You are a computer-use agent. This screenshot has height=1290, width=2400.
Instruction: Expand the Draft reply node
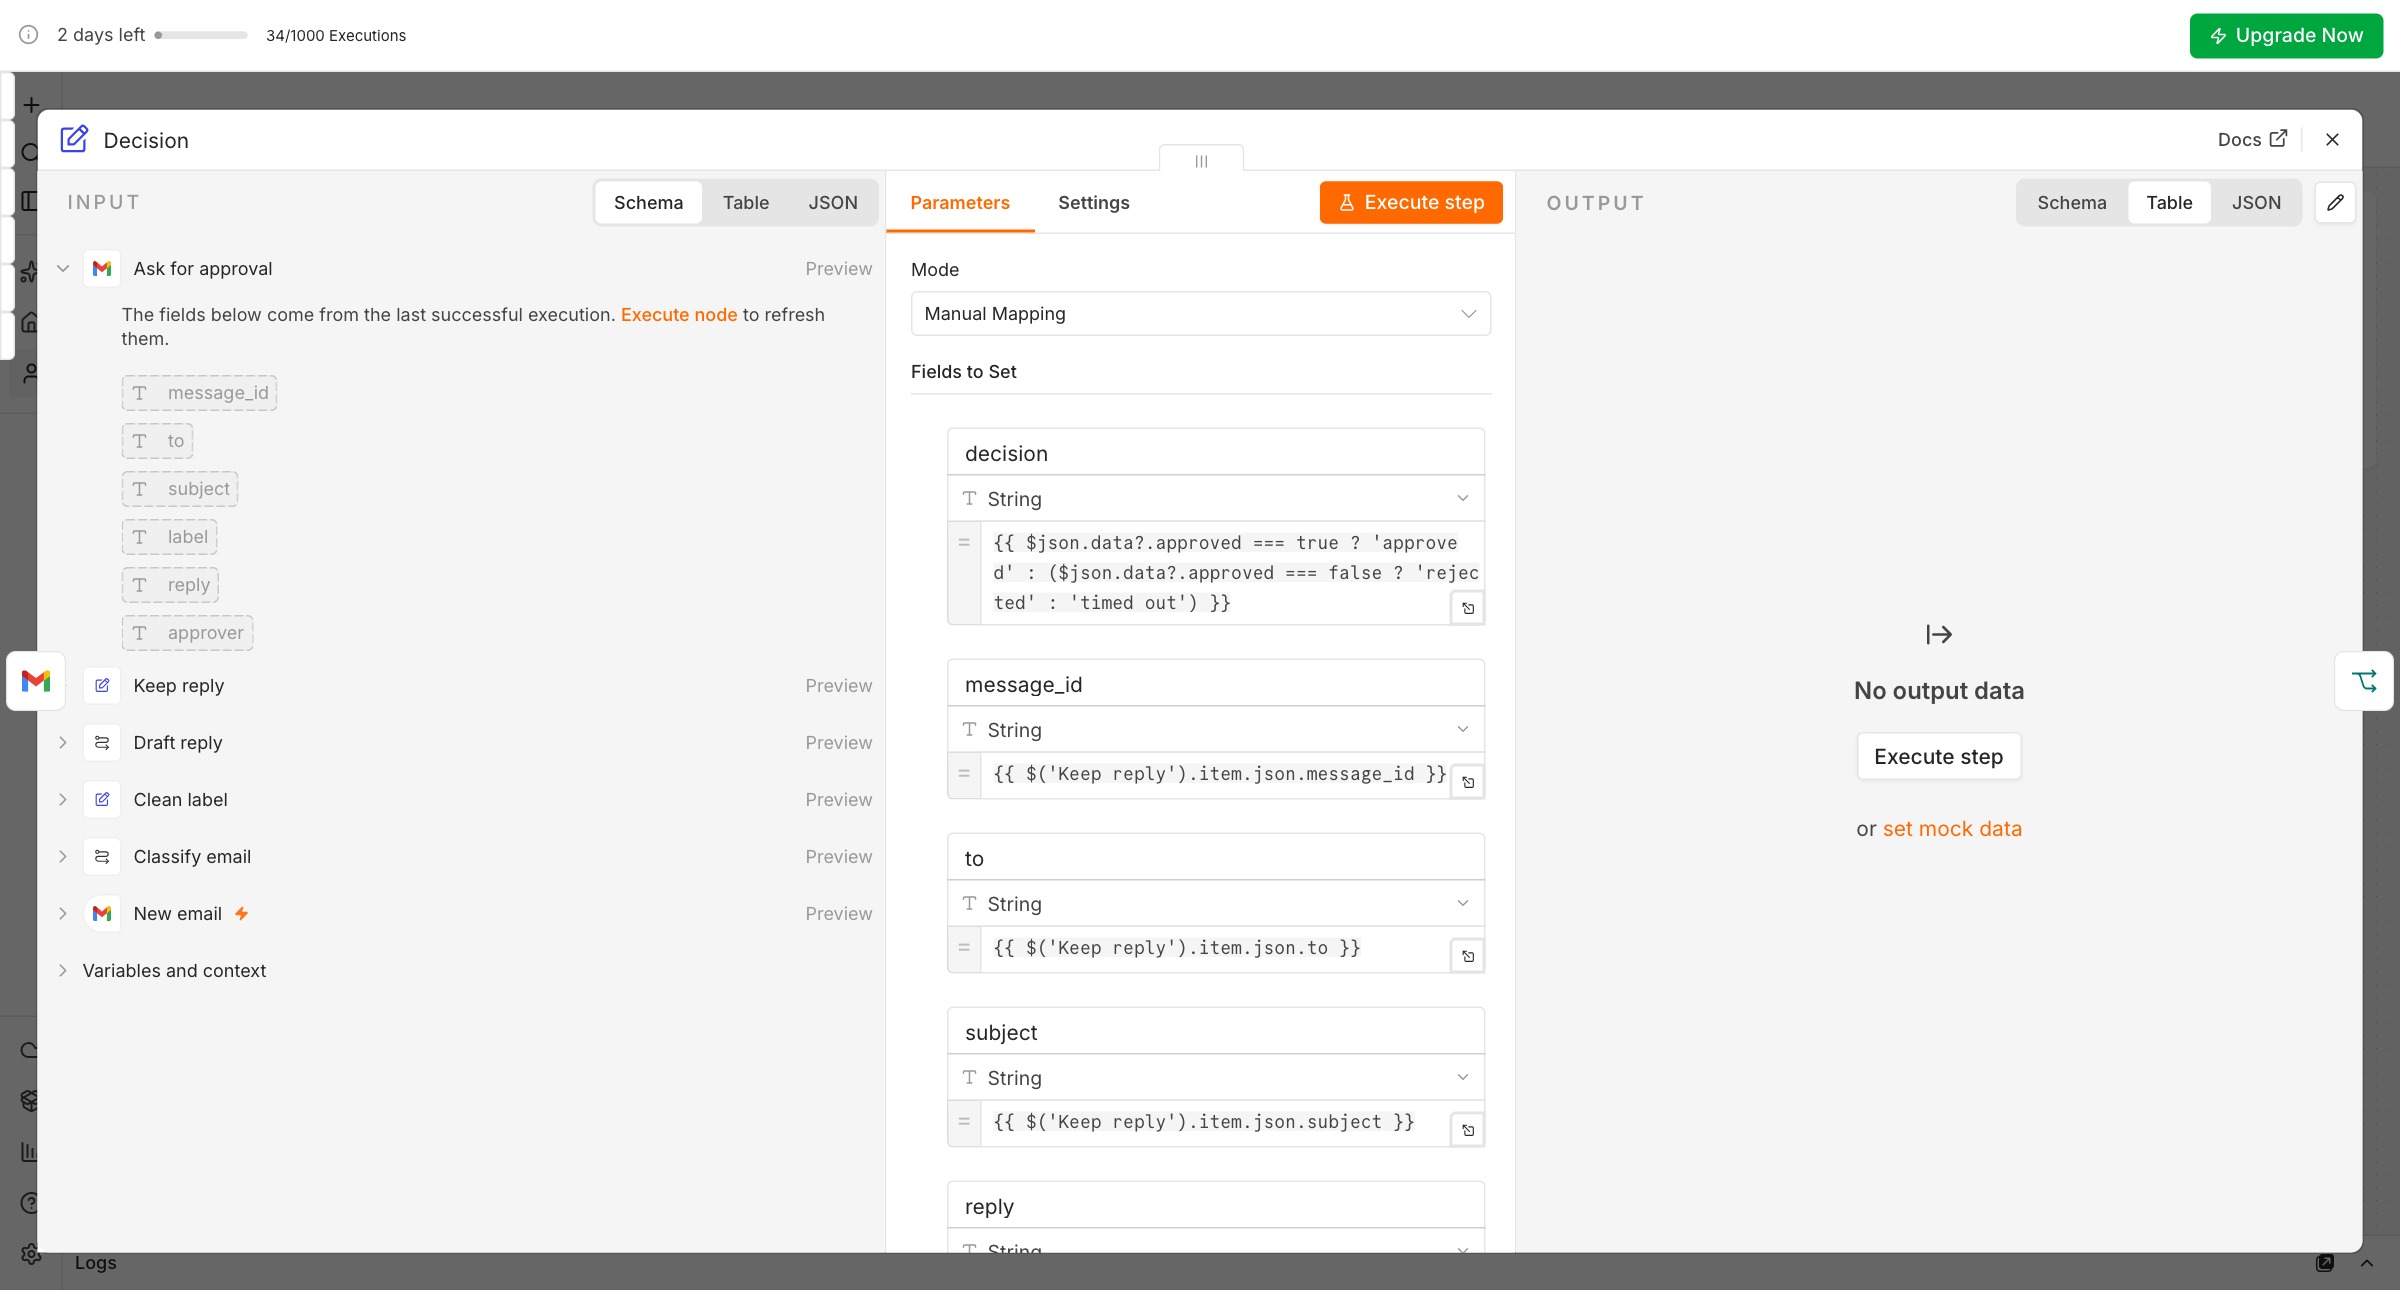[63, 742]
